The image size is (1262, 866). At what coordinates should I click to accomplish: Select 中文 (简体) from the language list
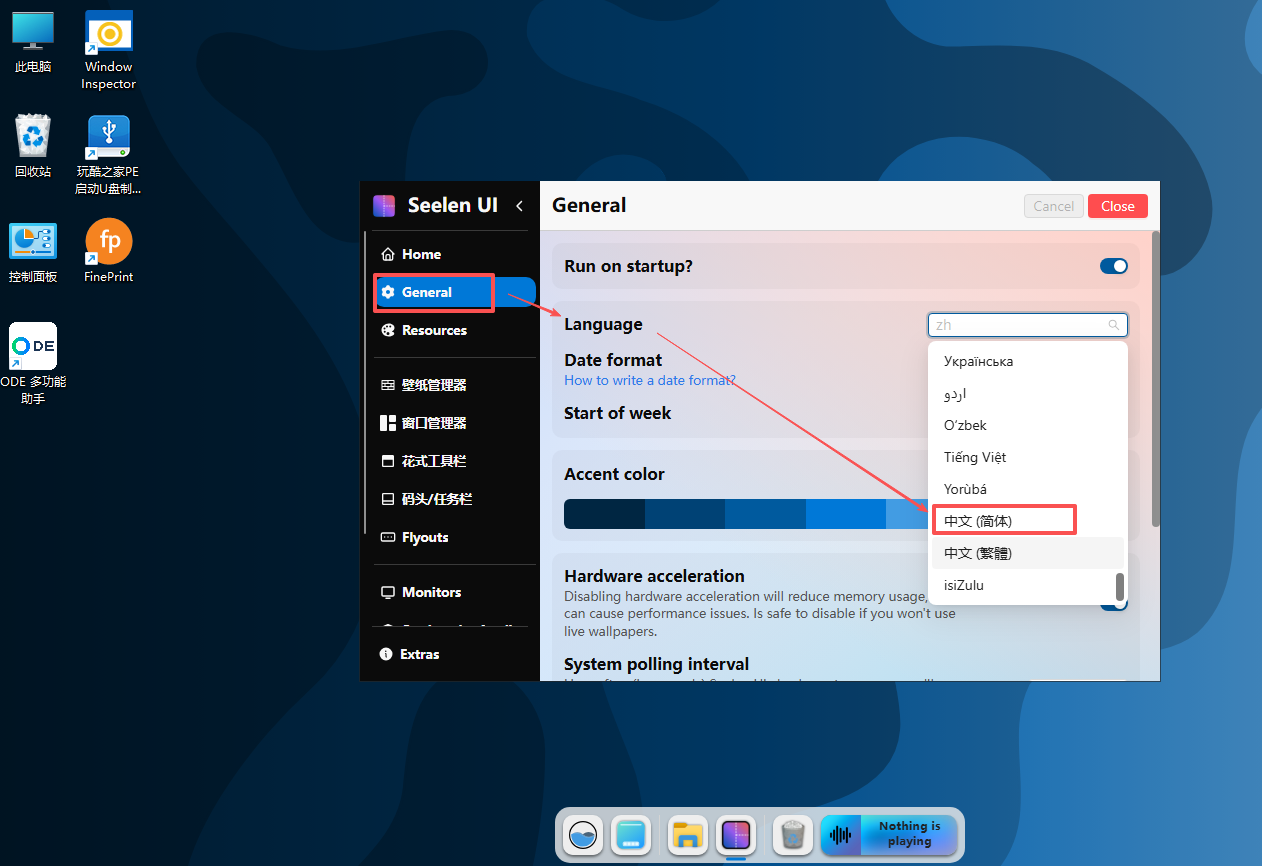pyautogui.click(x=1003, y=521)
